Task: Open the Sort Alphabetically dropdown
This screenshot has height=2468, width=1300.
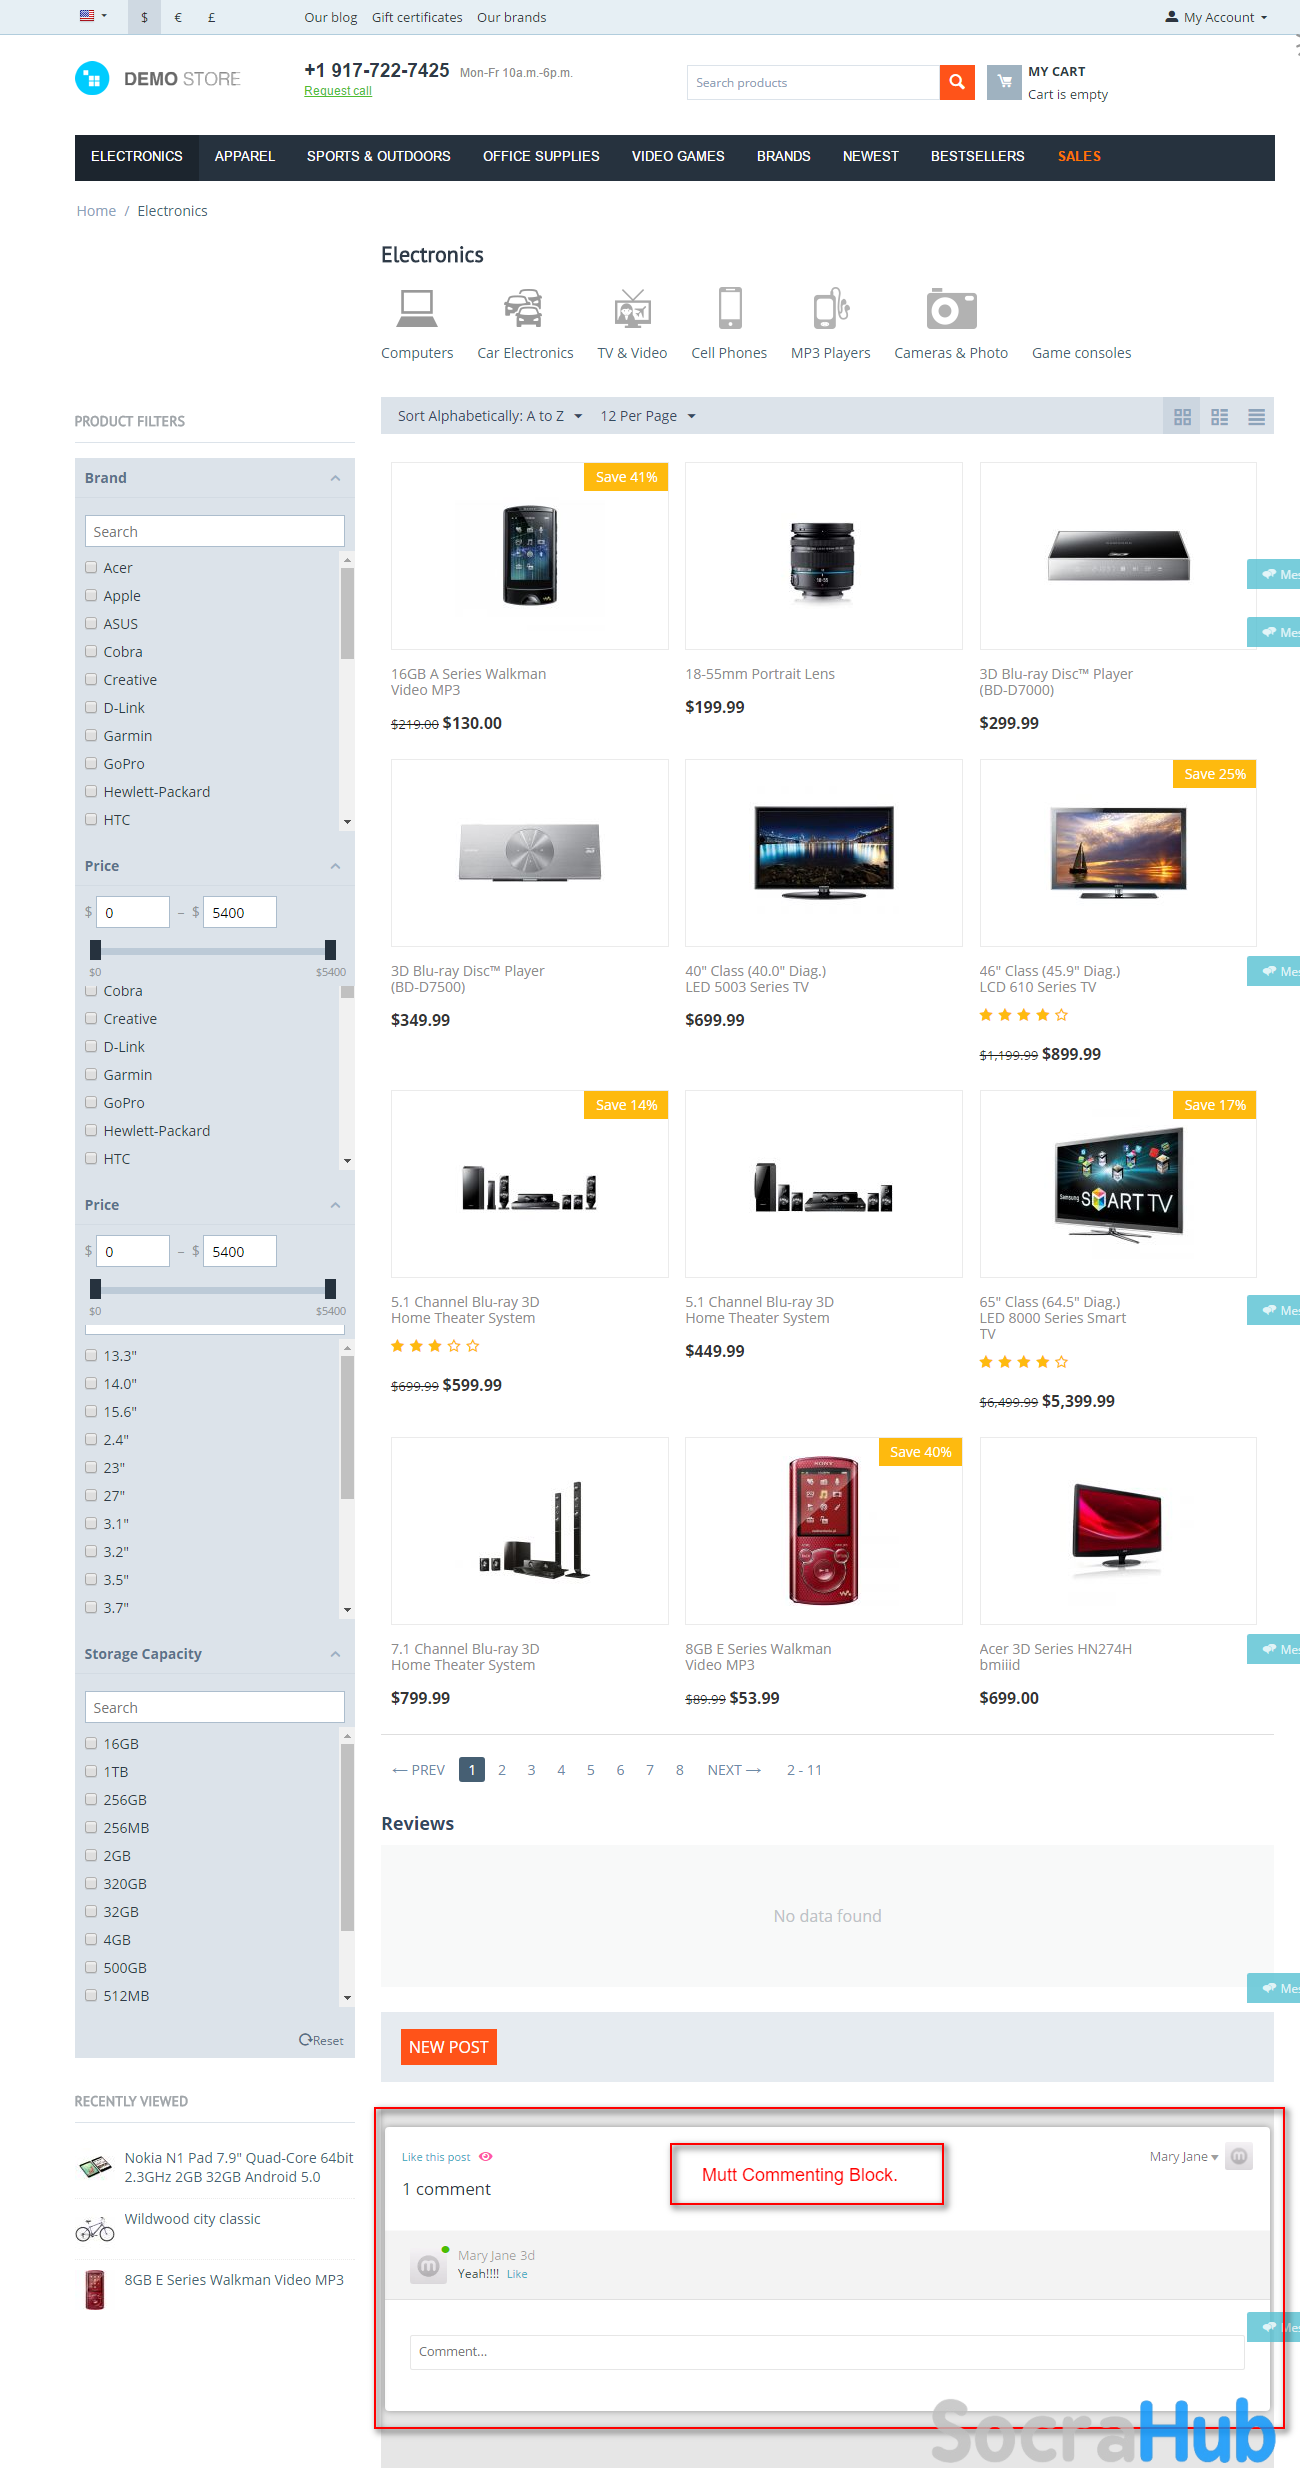Action: [x=489, y=416]
